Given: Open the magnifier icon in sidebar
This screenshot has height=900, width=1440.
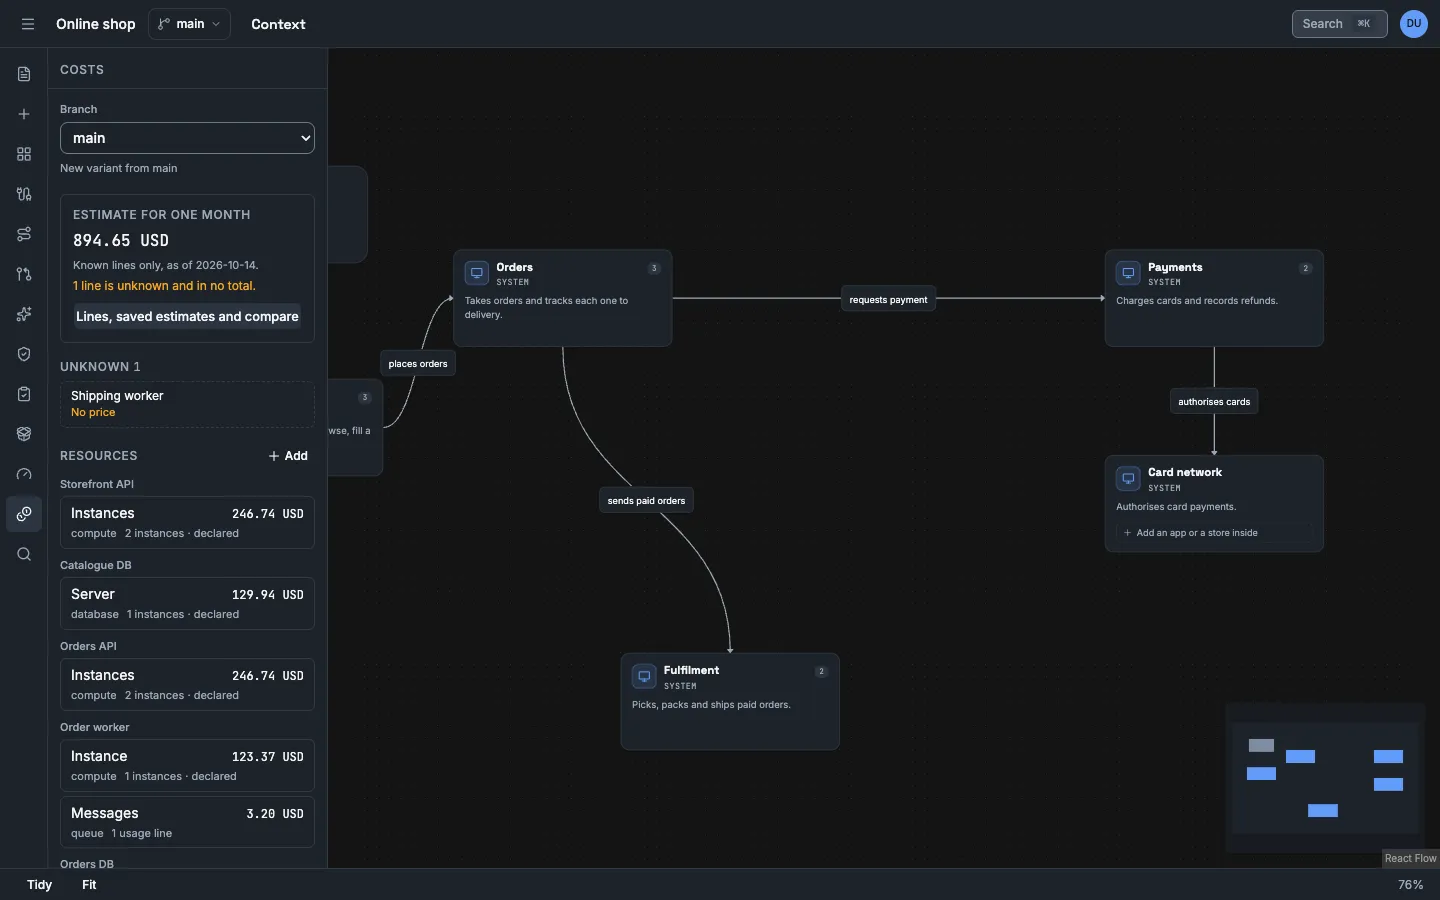Looking at the screenshot, I should pos(24,554).
